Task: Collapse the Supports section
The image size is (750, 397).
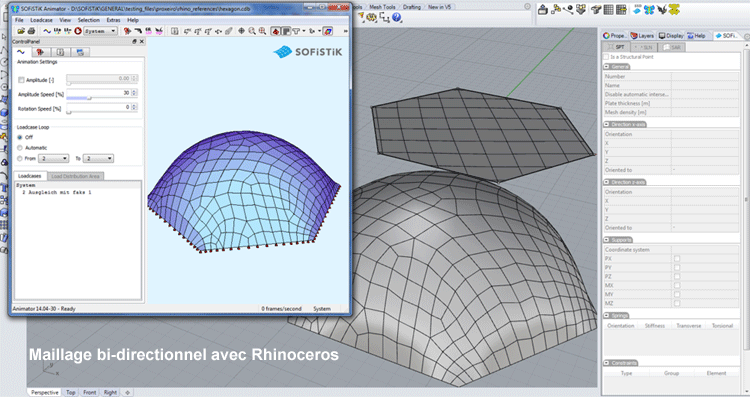Action: point(607,240)
